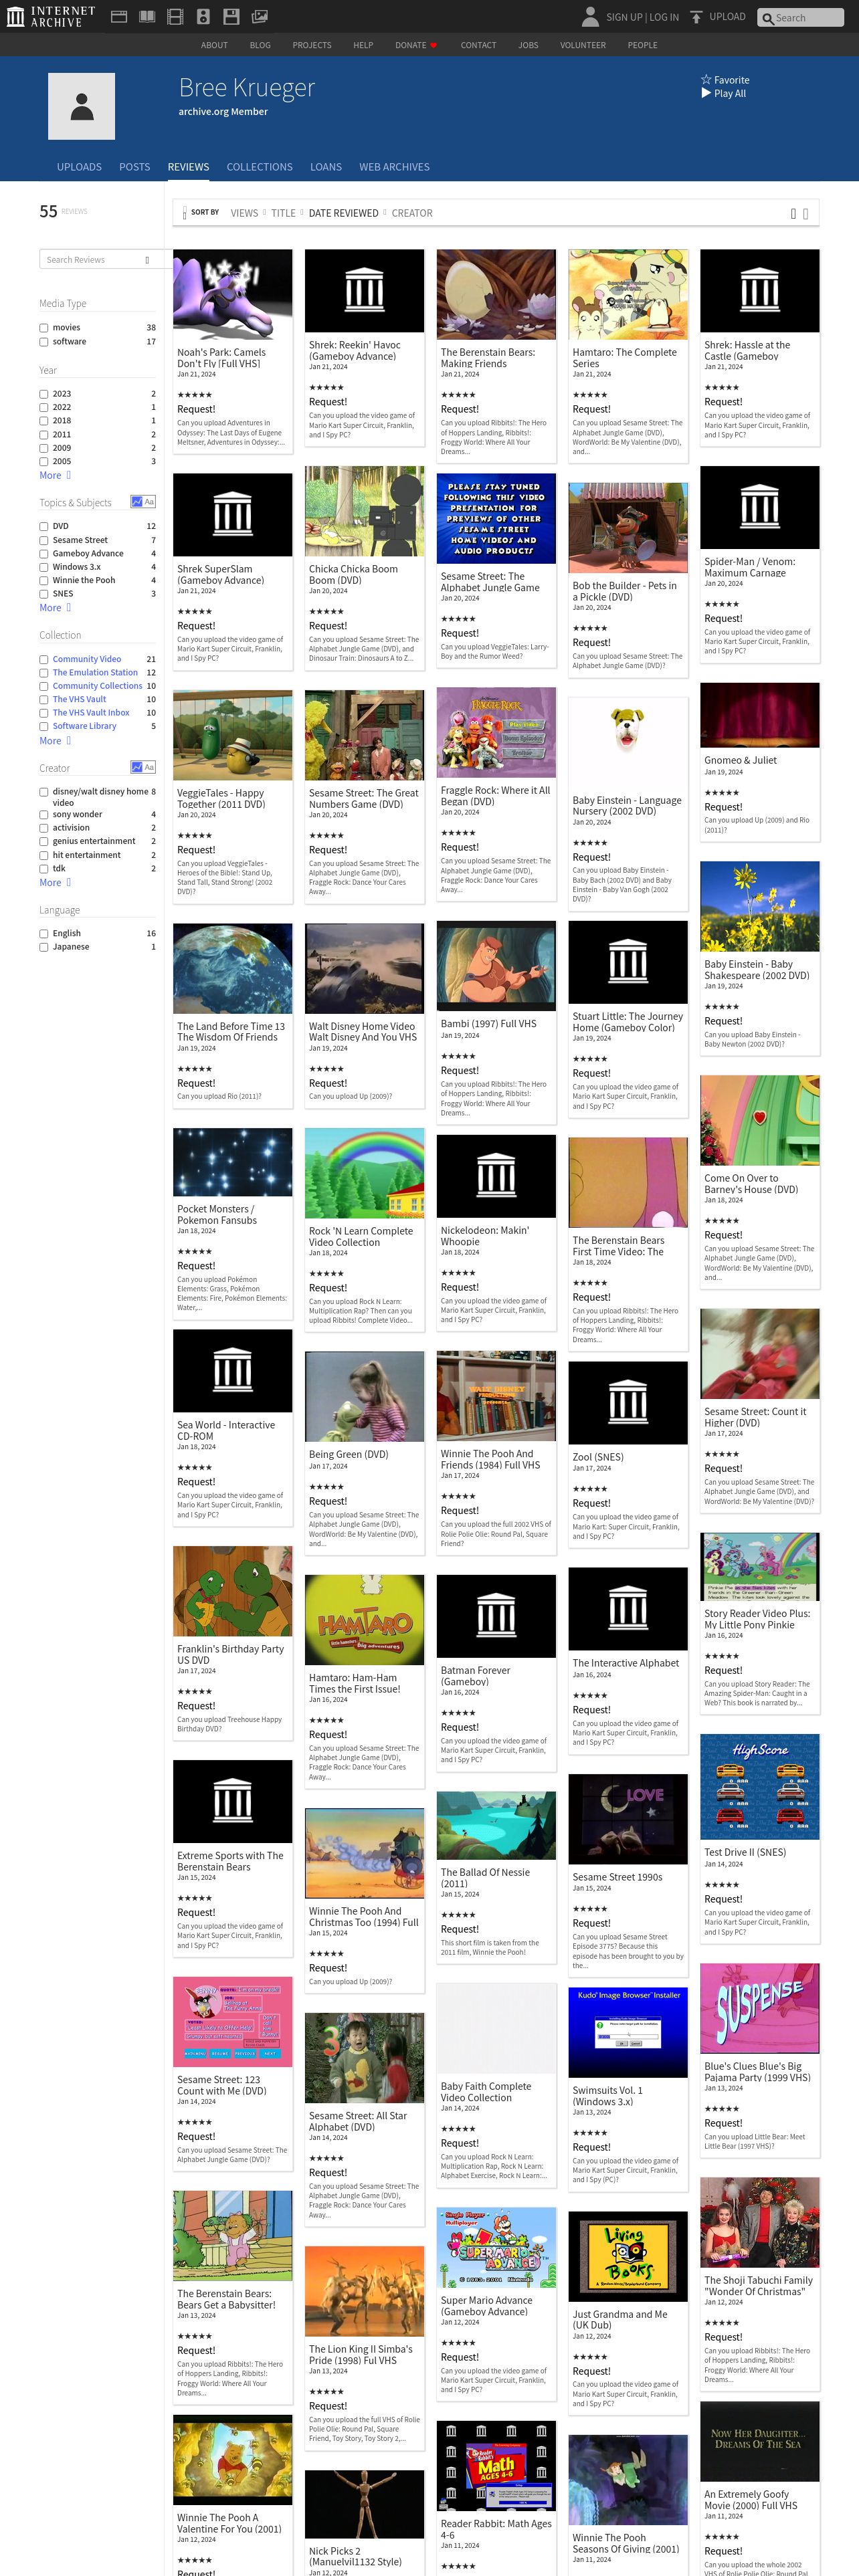
Task: Click the Upload arrow icon
Action: pos(696,16)
